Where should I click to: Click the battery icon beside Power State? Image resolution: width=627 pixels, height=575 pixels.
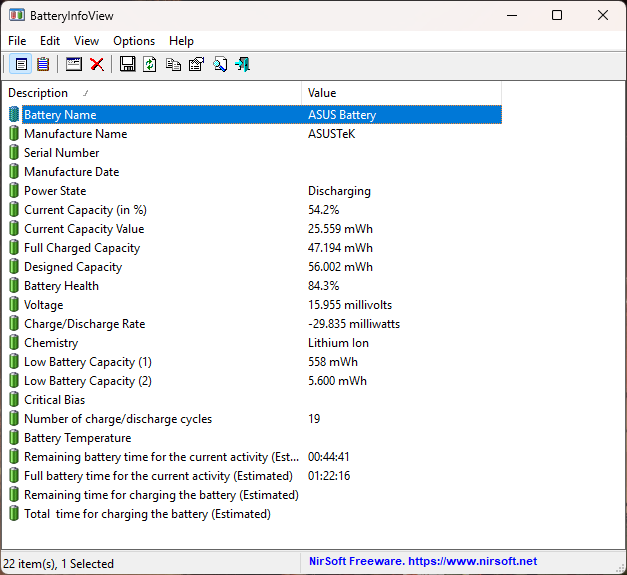(14, 190)
